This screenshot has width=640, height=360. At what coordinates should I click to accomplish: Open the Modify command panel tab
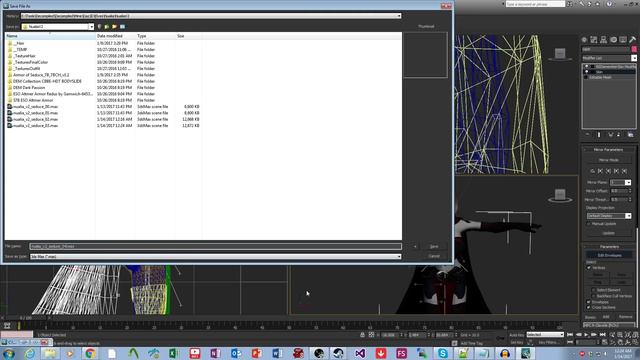593,40
